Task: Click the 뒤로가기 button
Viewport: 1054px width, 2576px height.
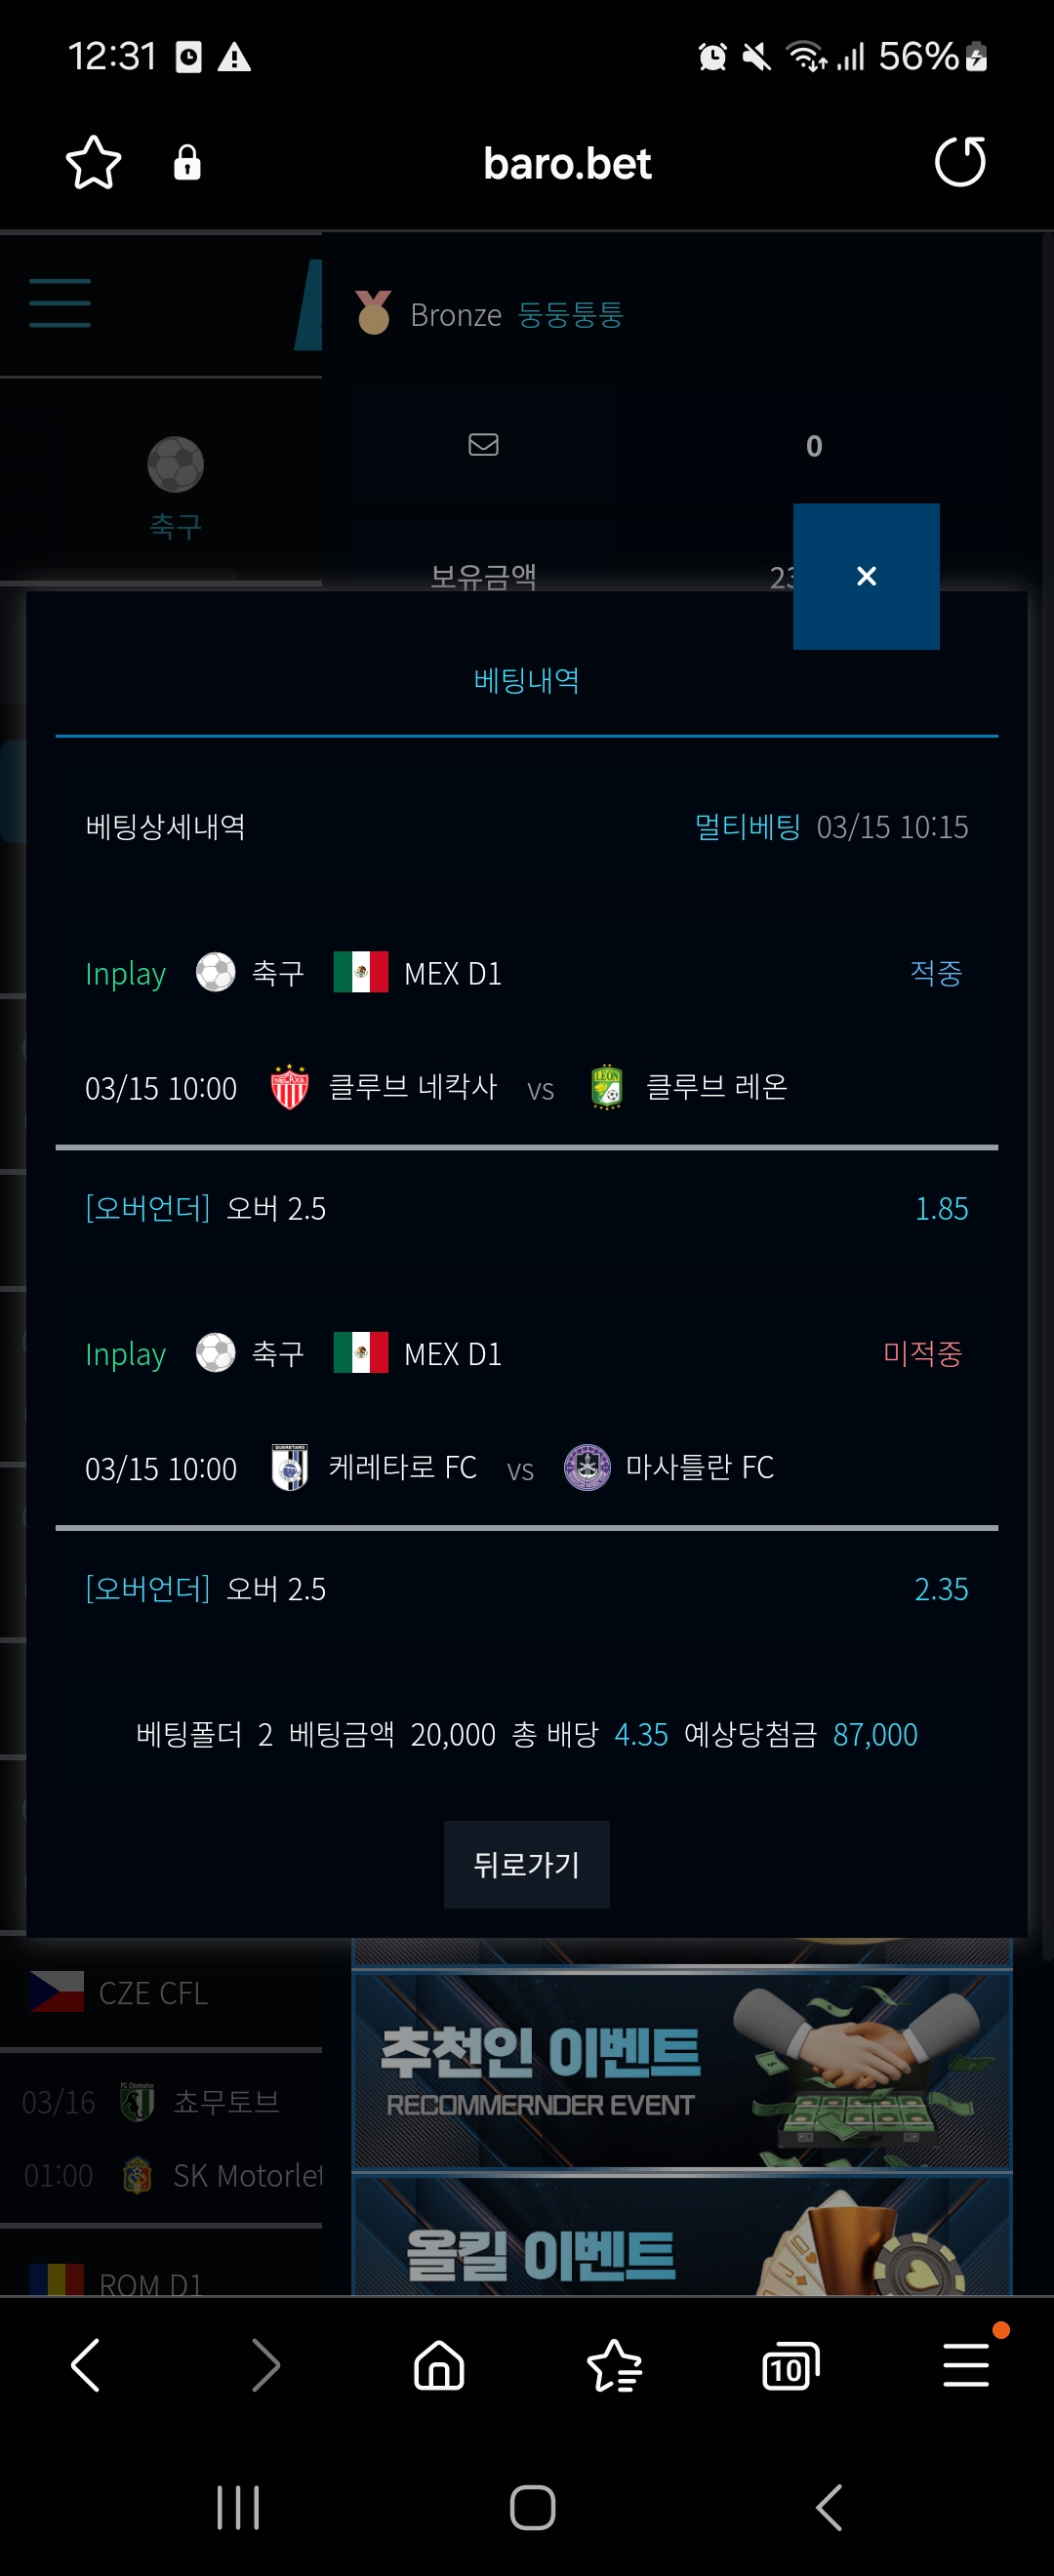Action: pyautogui.click(x=527, y=1865)
